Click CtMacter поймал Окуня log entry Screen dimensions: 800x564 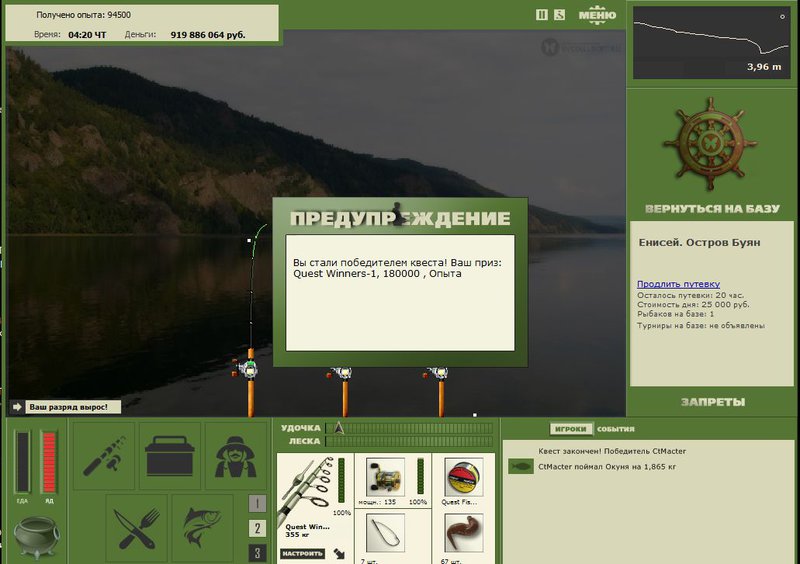point(607,467)
